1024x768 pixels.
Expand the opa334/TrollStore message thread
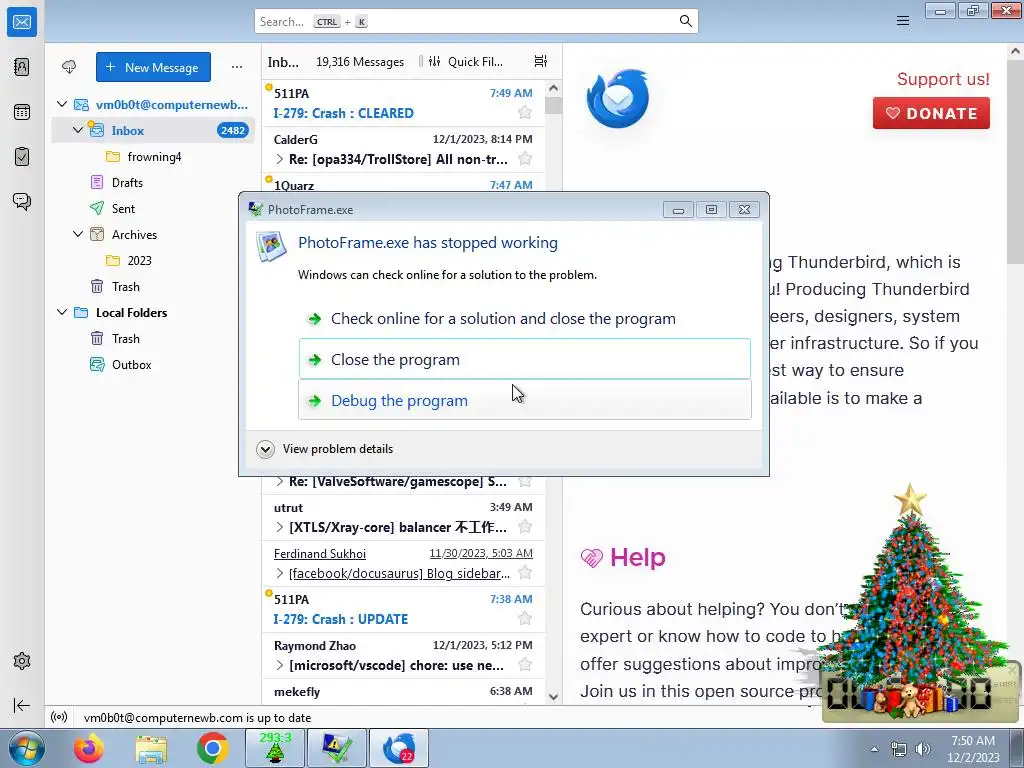[280, 159]
